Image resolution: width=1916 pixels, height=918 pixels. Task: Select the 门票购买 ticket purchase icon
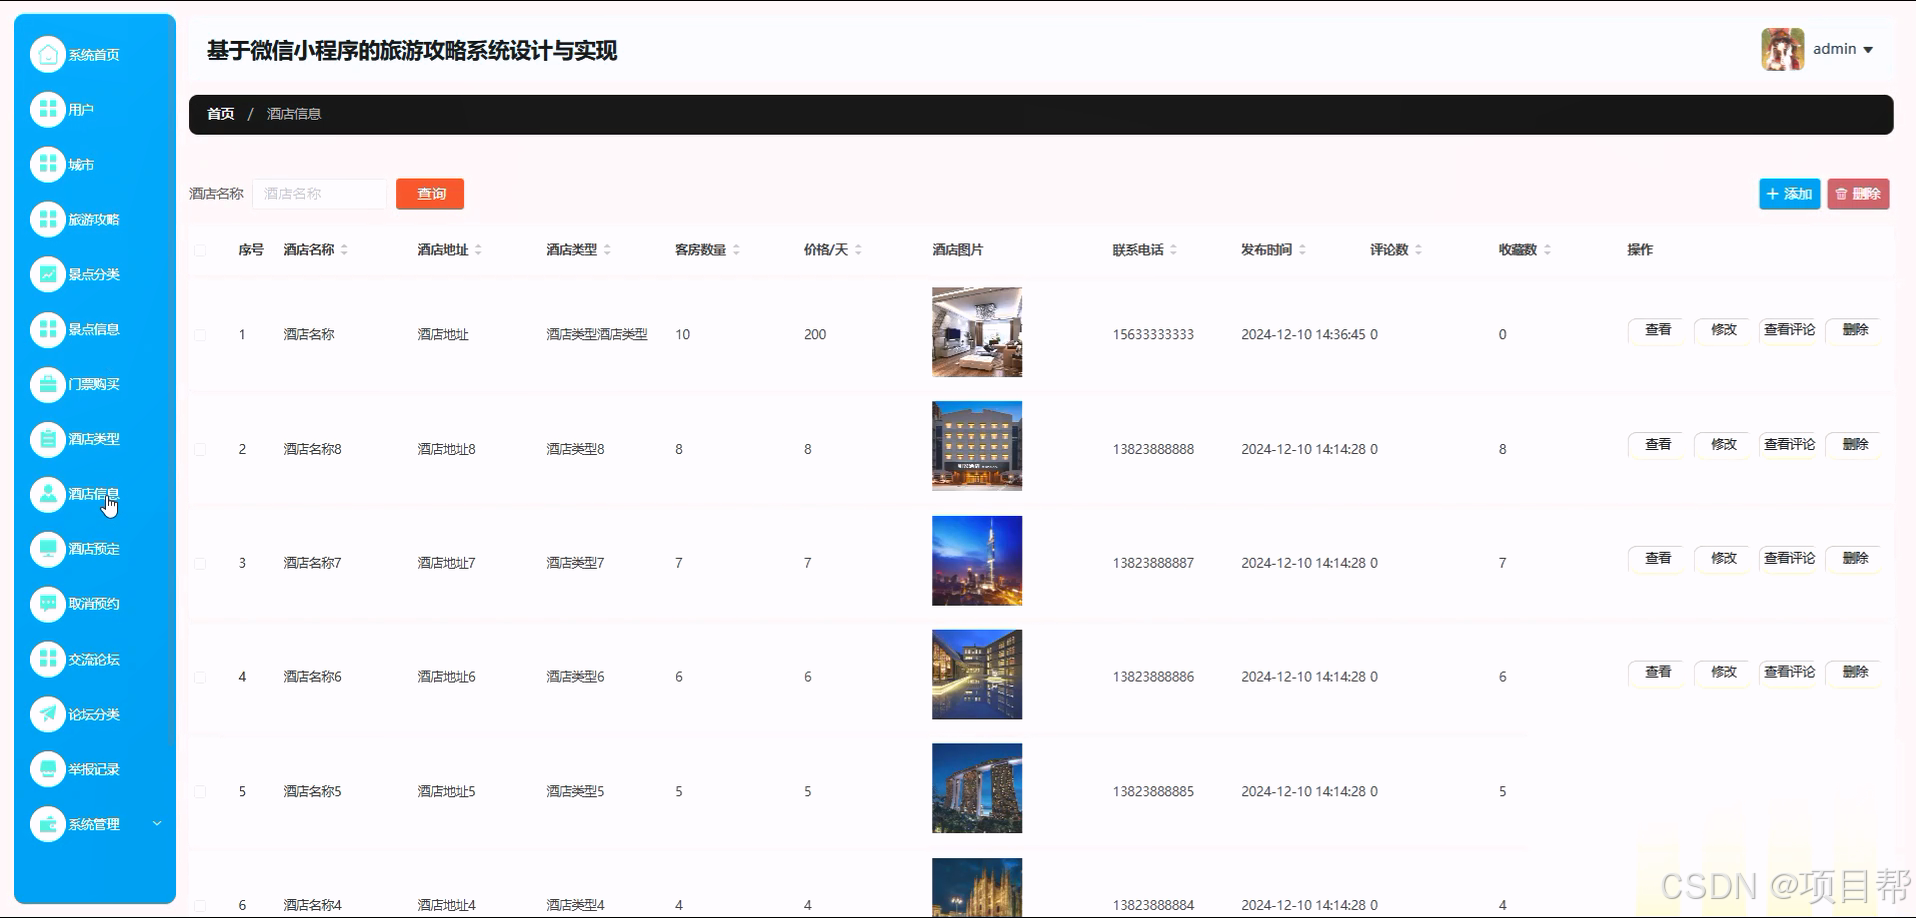[x=48, y=384]
